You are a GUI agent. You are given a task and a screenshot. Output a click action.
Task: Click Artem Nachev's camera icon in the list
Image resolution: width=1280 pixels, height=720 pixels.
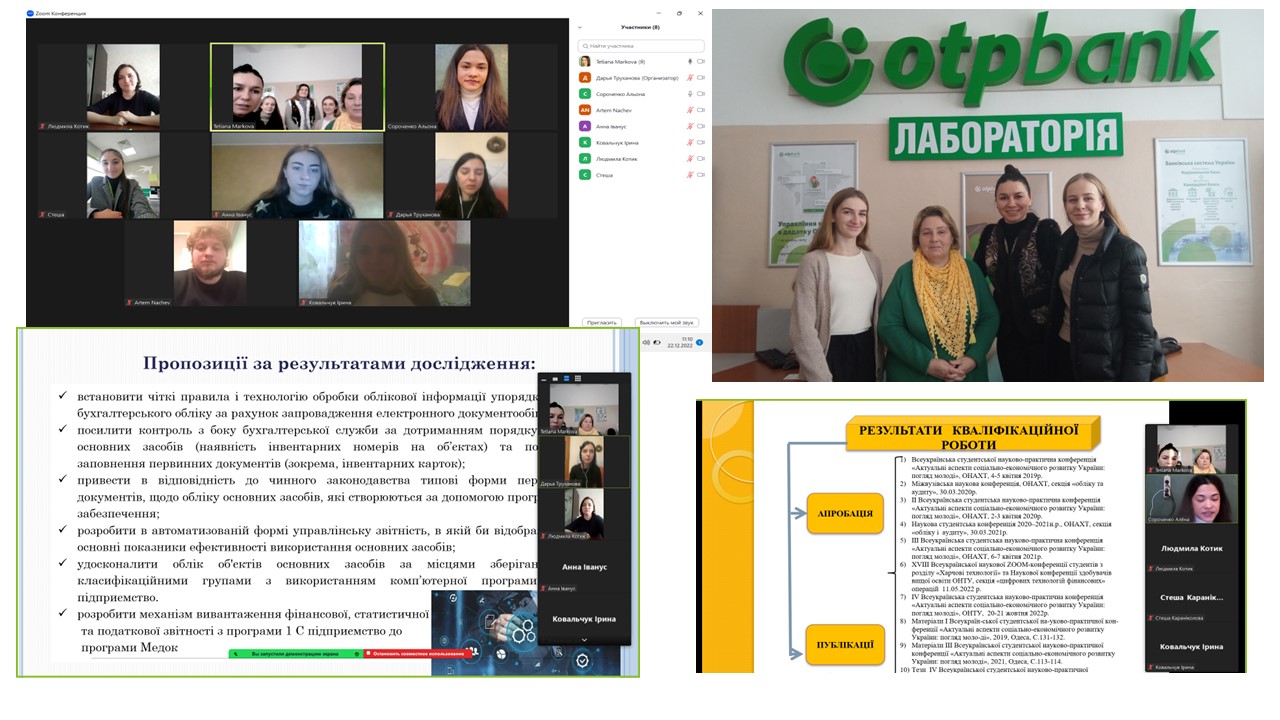701,110
